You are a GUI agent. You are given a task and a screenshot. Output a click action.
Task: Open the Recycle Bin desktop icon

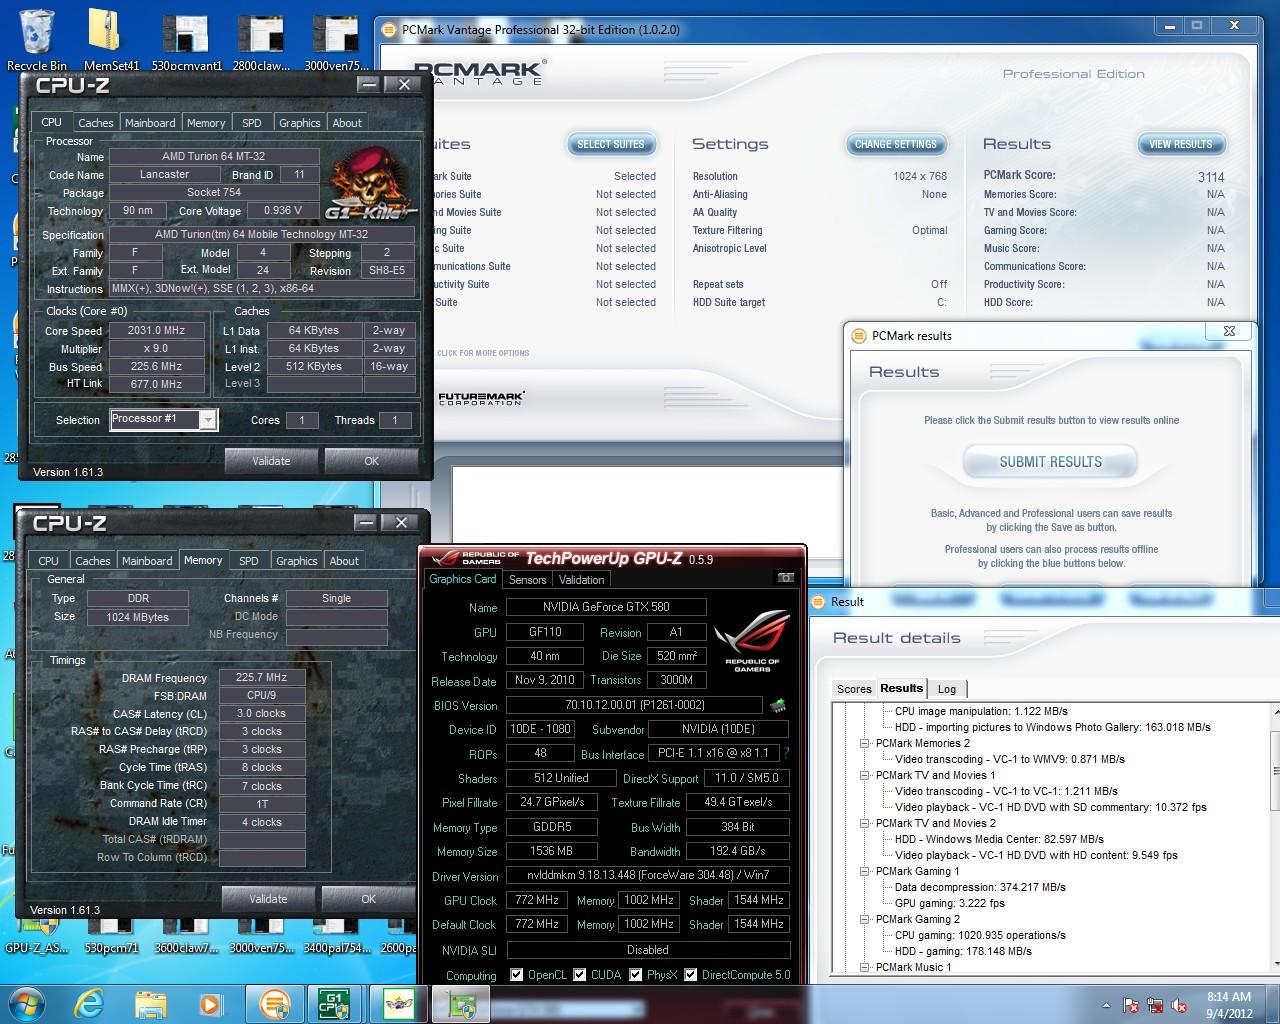pos(36,40)
